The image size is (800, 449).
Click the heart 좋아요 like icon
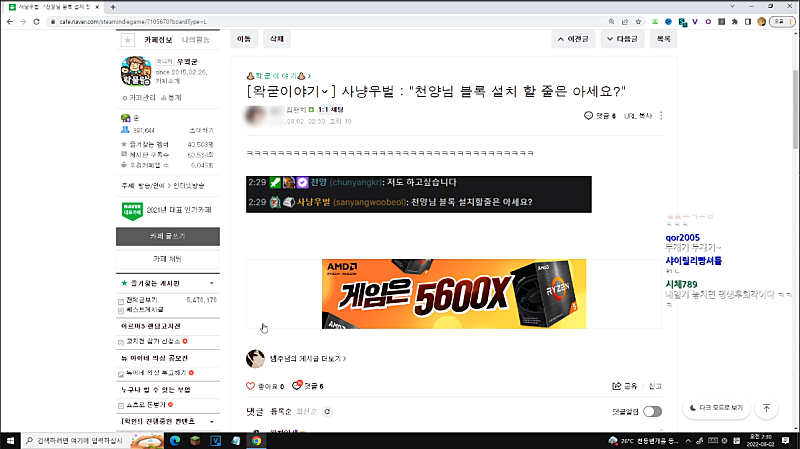[251, 386]
